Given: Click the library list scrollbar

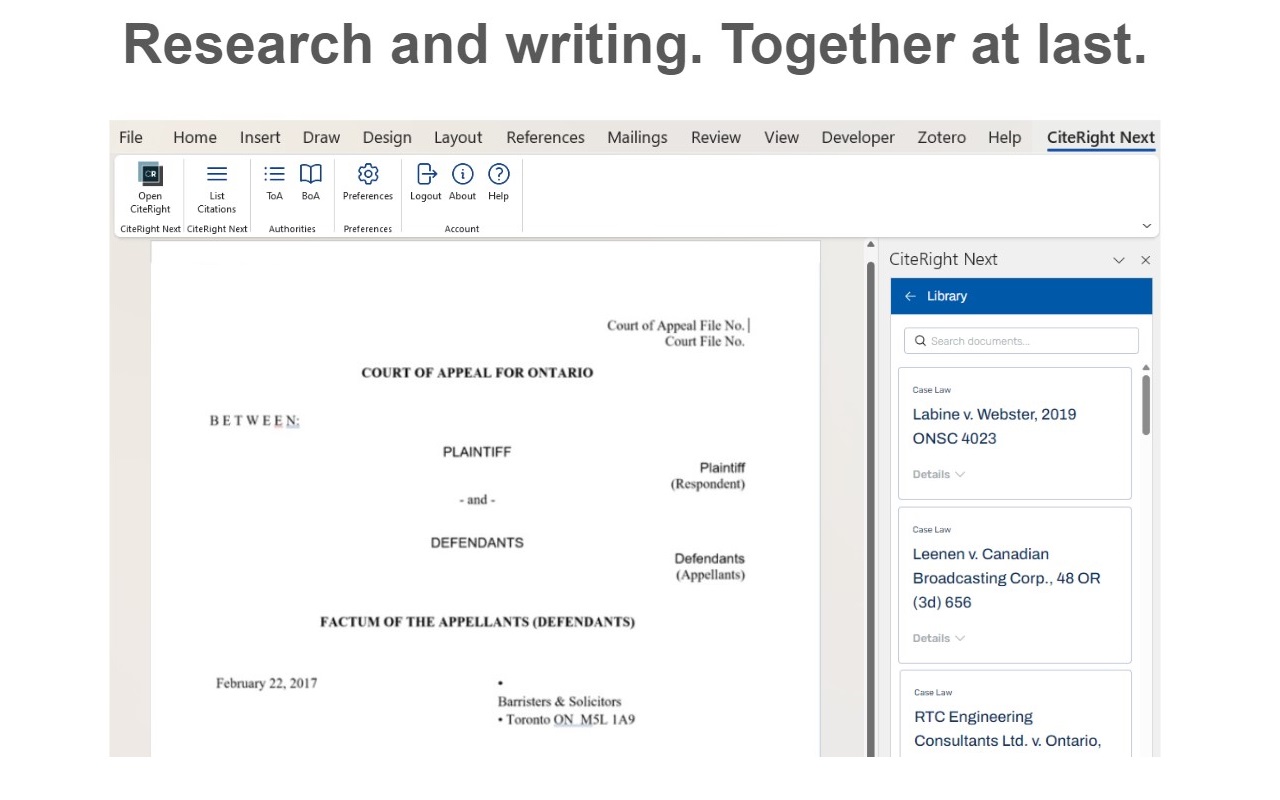Looking at the screenshot, I should 1146,404.
